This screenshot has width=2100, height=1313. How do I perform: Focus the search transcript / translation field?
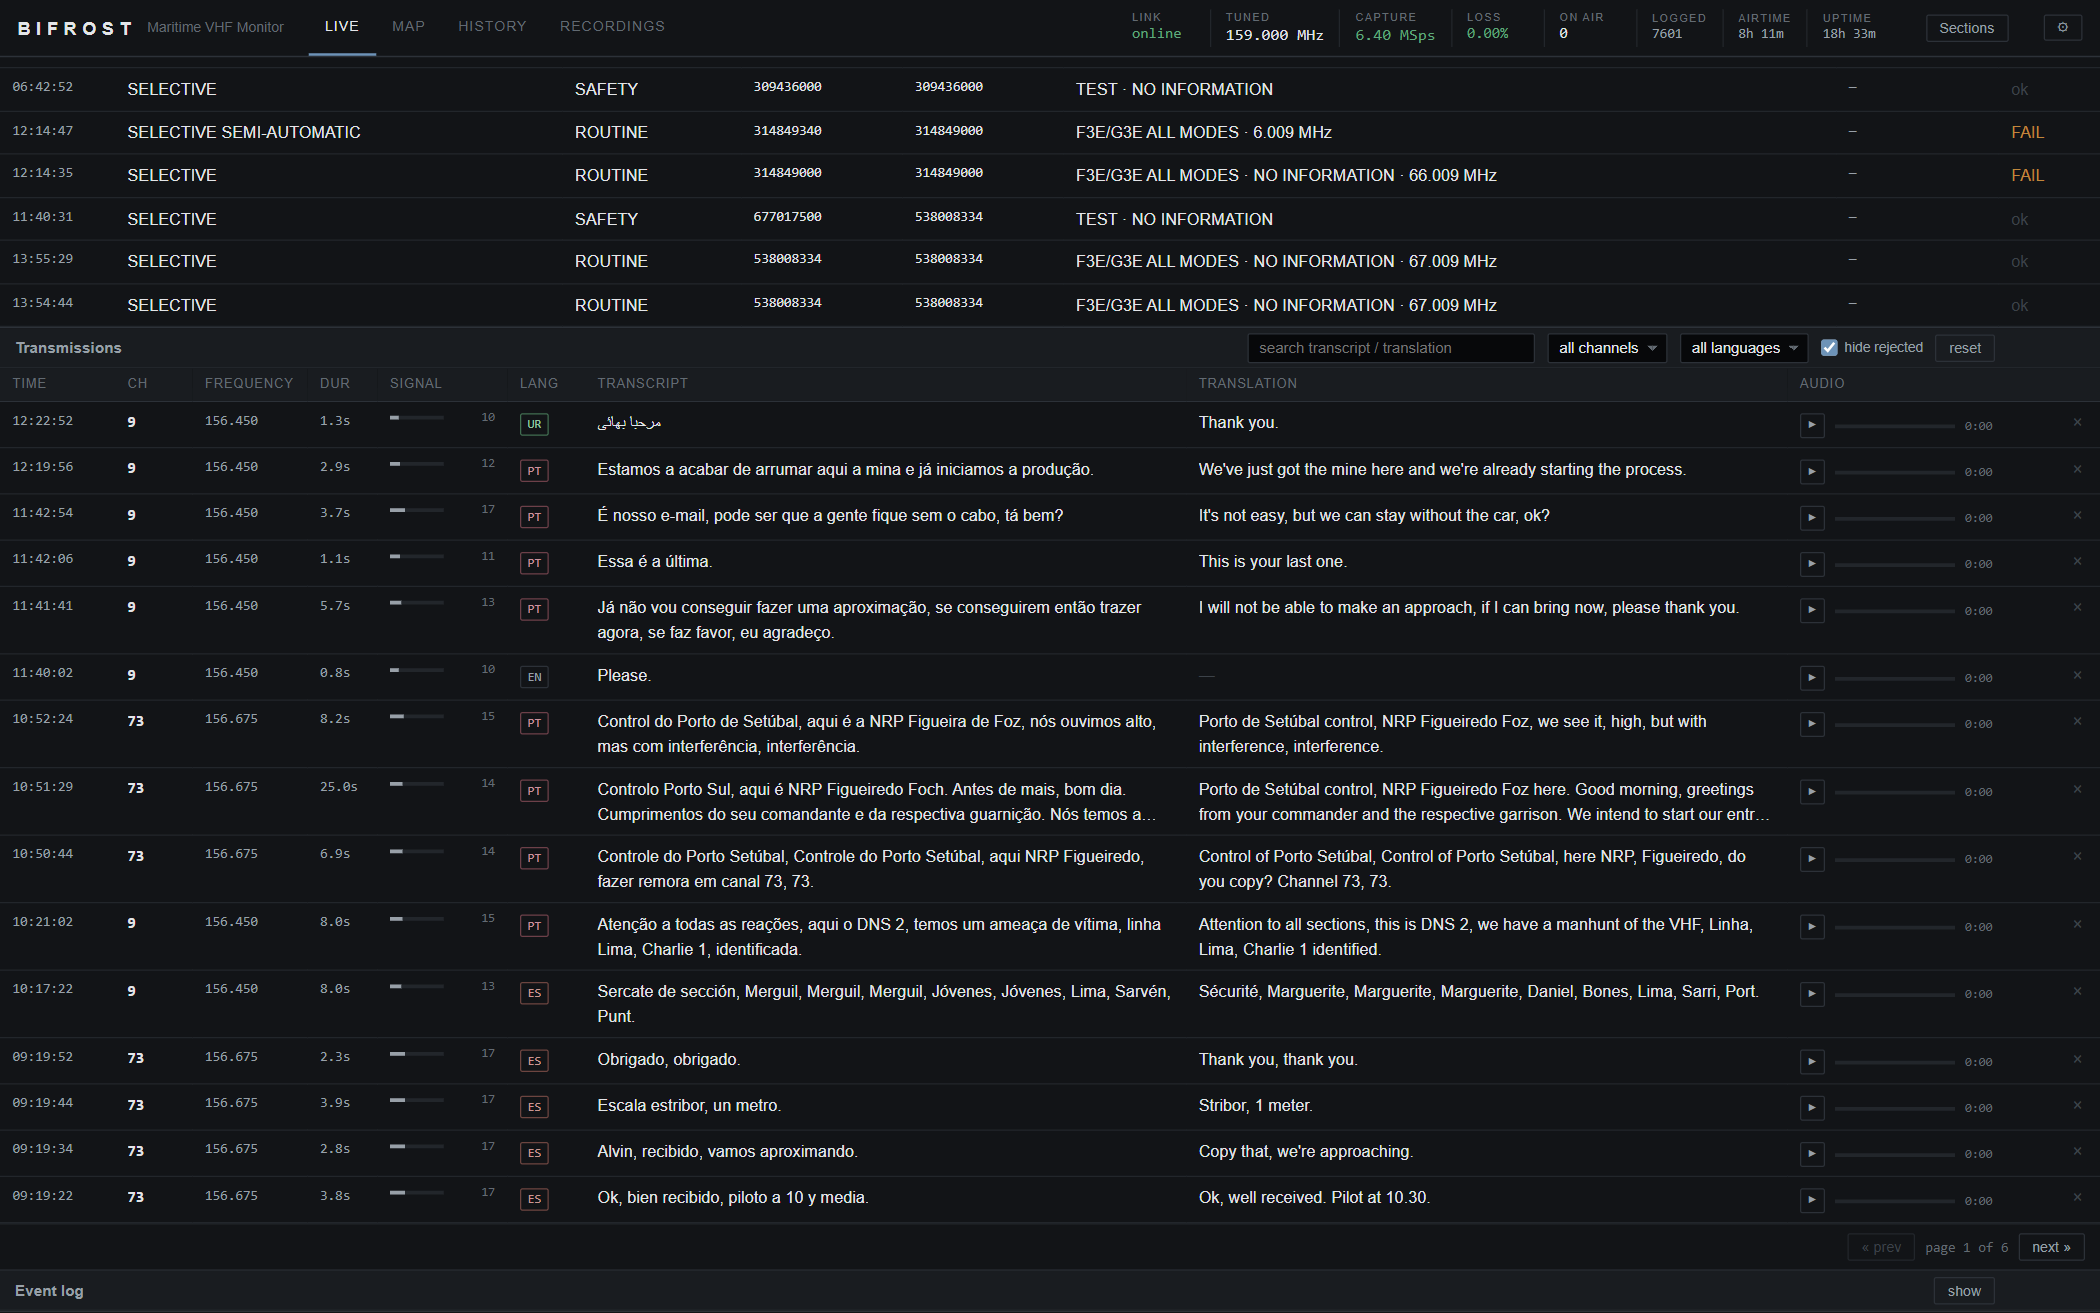click(x=1390, y=348)
